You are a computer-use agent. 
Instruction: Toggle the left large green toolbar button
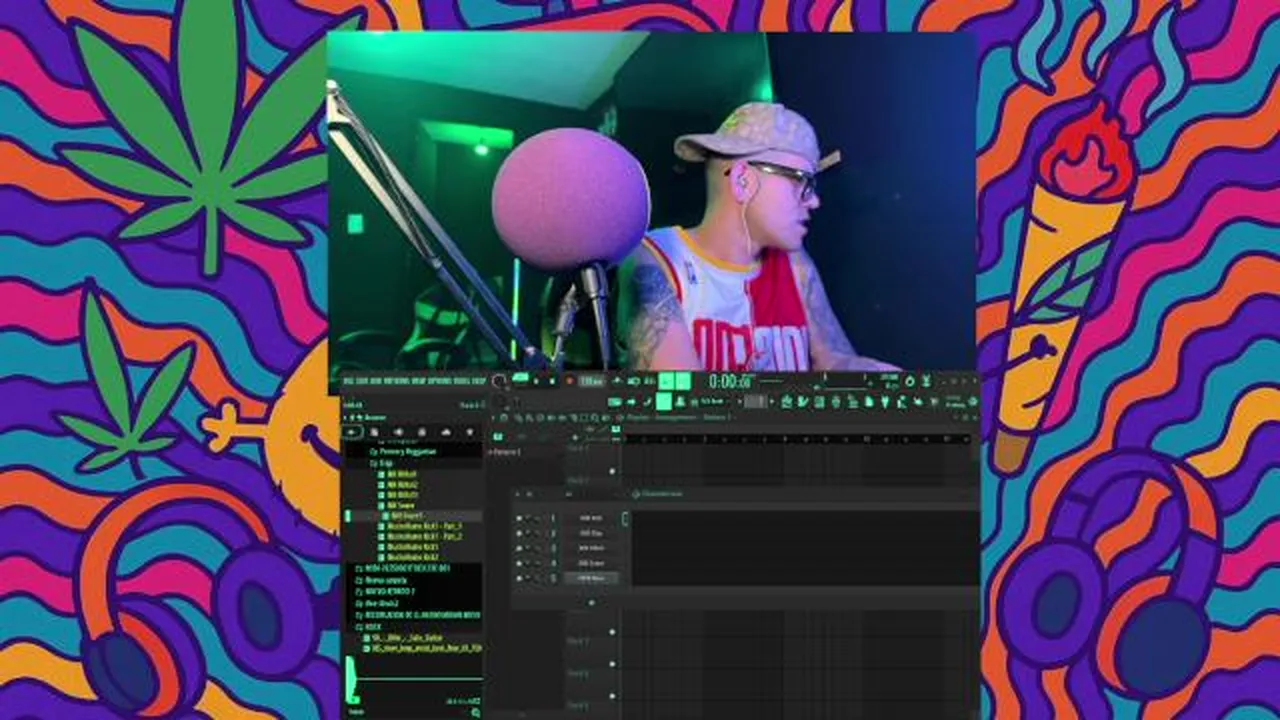[667, 380]
